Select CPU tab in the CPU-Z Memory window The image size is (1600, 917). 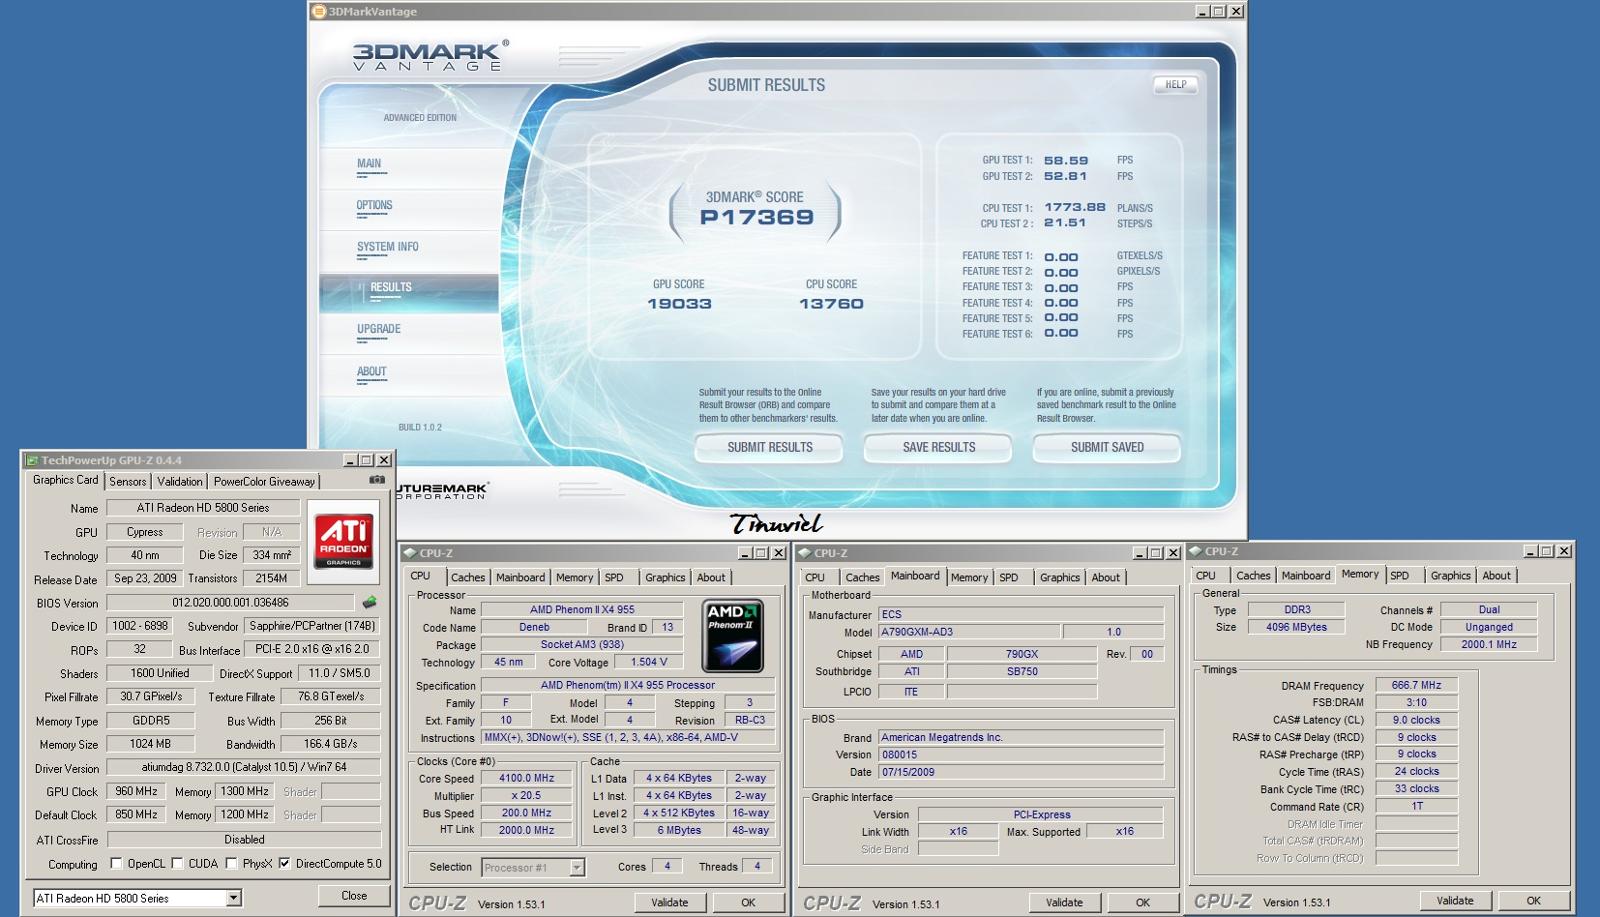pos(1206,575)
